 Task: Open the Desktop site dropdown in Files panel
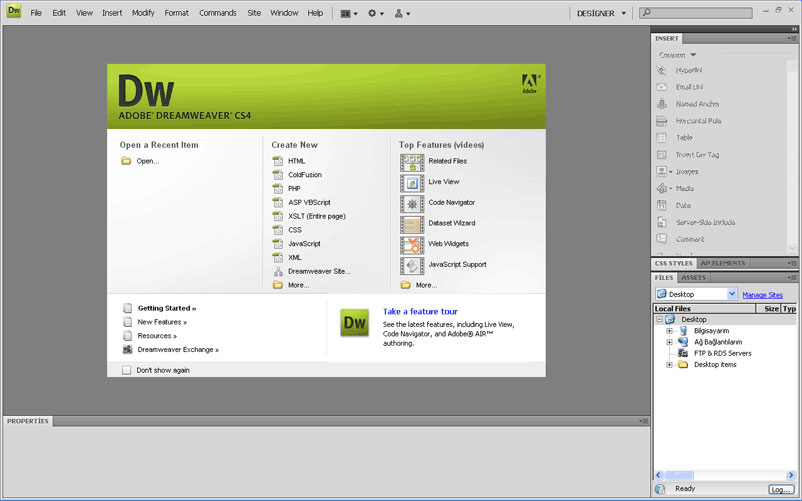click(x=696, y=294)
